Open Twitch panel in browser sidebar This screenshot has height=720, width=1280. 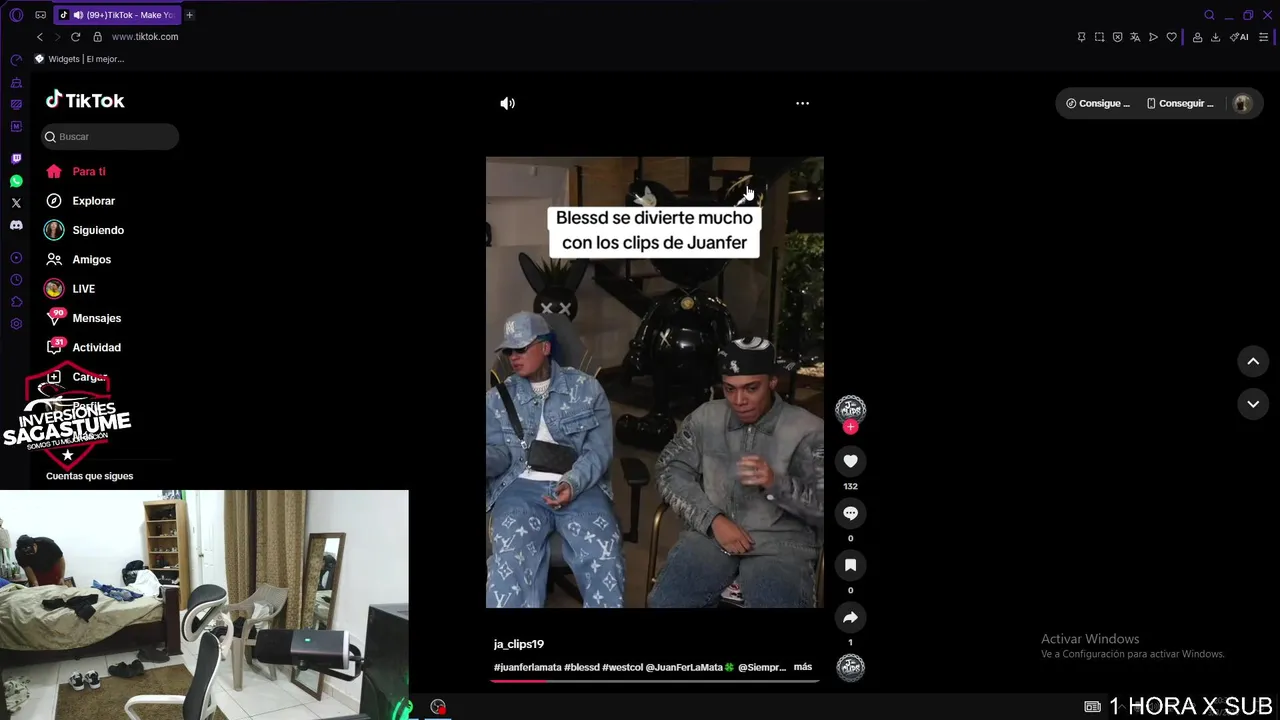point(16,159)
